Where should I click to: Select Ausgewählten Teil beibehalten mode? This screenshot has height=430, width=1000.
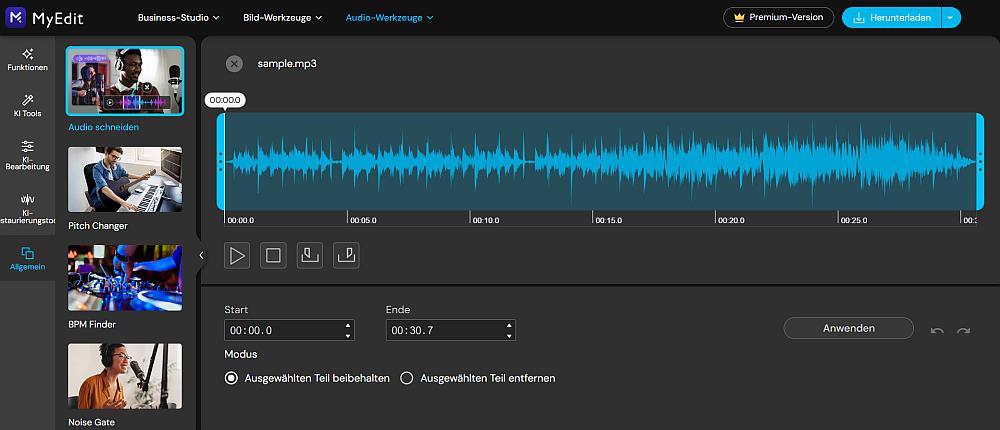click(x=232, y=378)
